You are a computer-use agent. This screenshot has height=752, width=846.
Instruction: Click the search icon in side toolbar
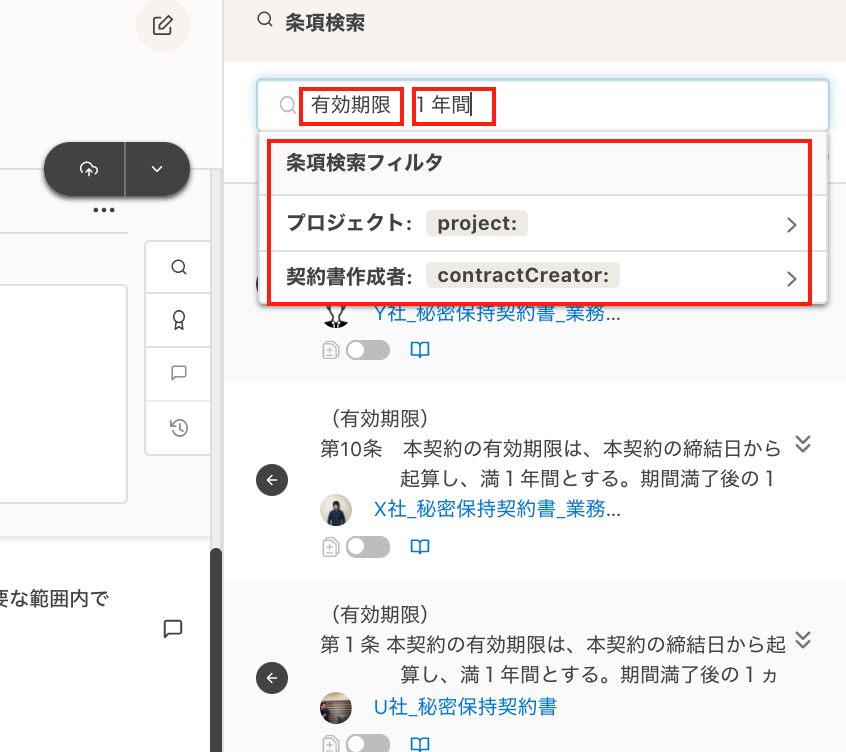click(179, 267)
